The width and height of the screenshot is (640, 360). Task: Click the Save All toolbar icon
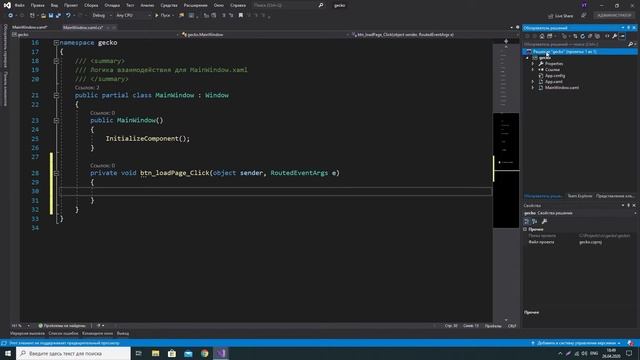point(58,16)
